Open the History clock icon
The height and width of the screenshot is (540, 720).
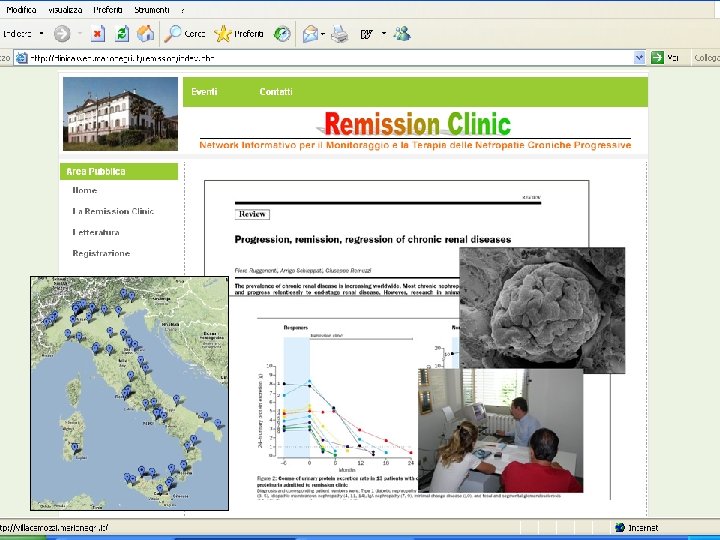click(282, 34)
